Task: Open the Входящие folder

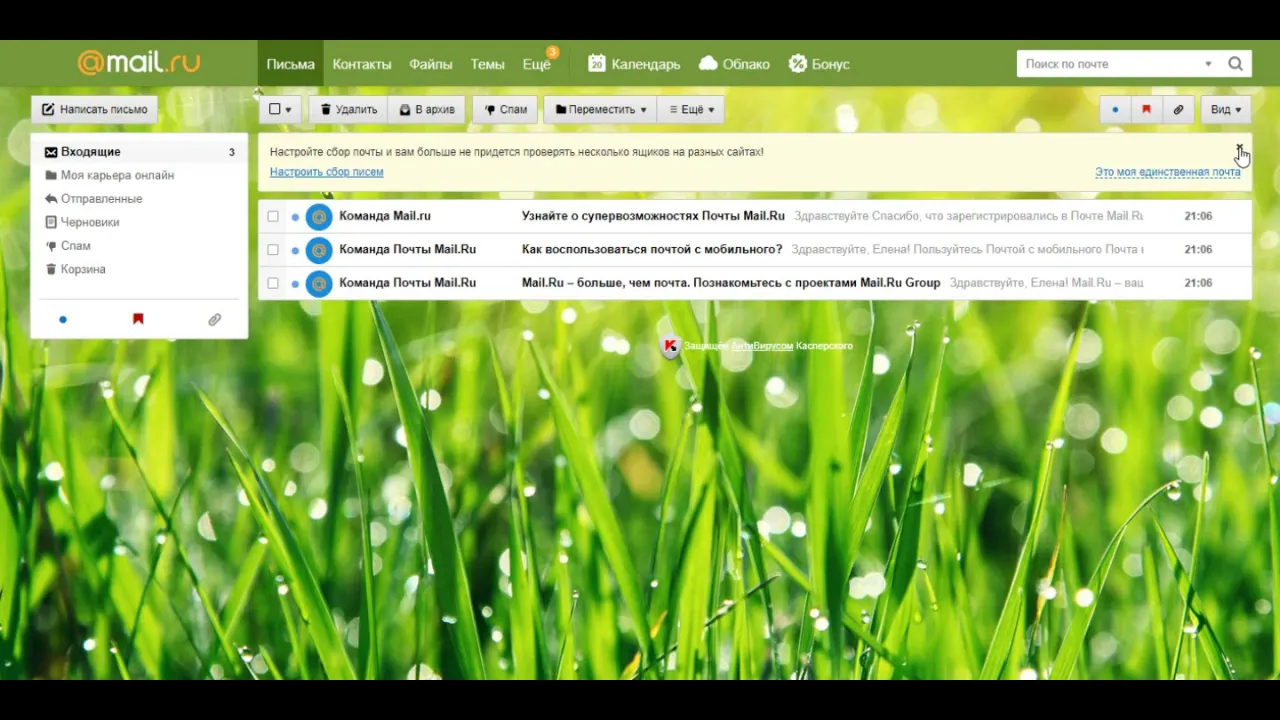Action: point(139,152)
